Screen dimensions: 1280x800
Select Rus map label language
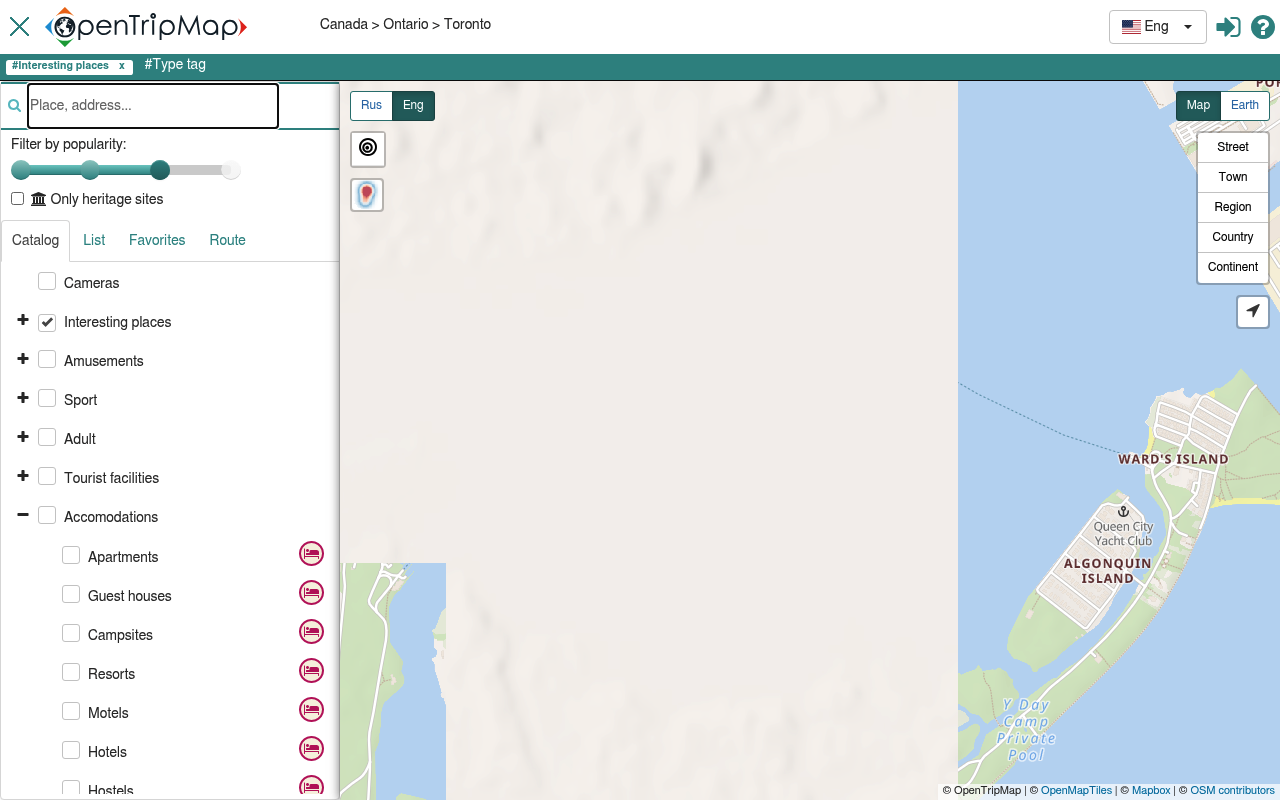tap(371, 105)
